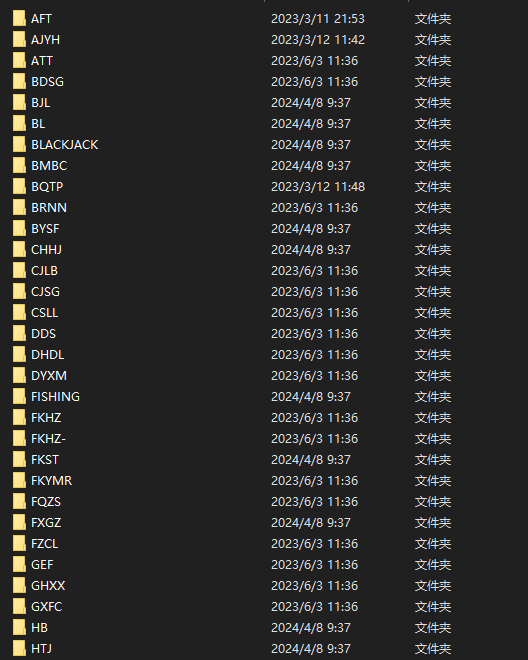Select the AFT folder icon
This screenshot has width=528, height=660.
coord(19,19)
